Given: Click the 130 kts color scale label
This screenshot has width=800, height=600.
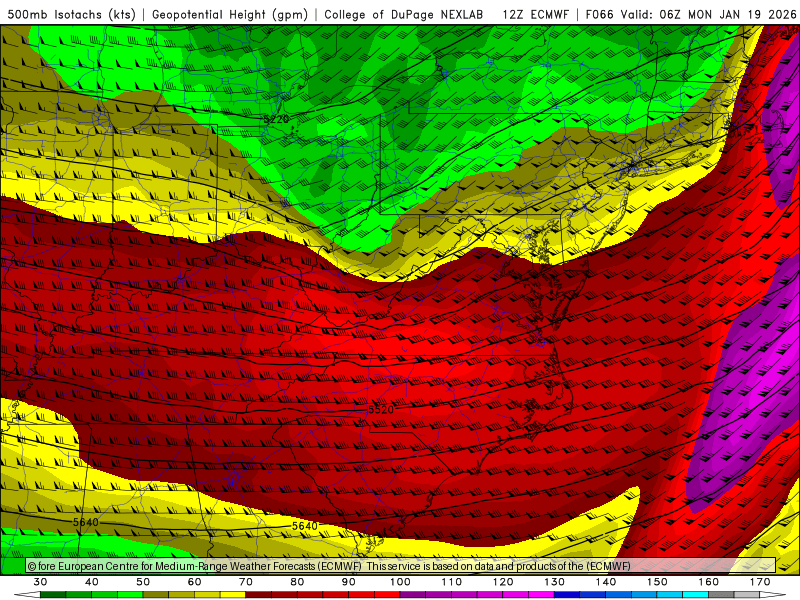Looking at the screenshot, I should click(554, 582).
